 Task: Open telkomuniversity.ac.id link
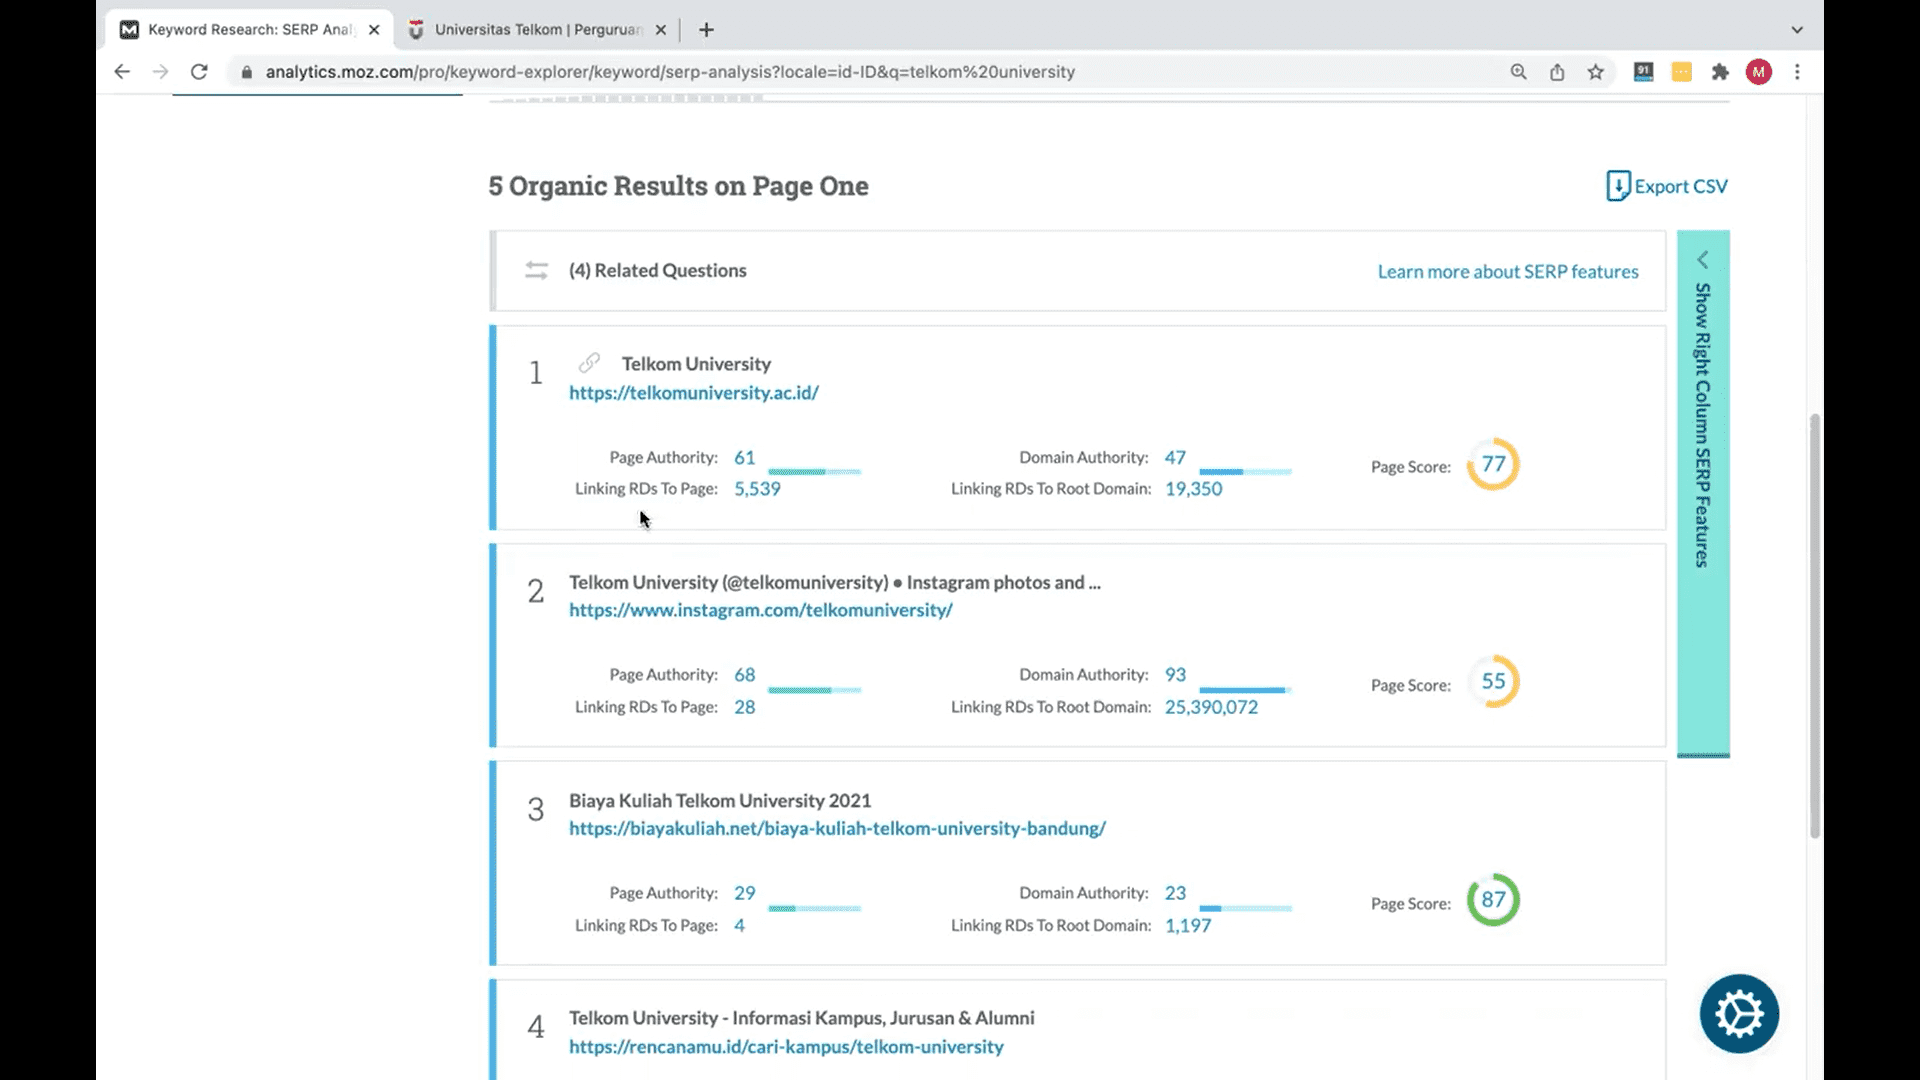(x=694, y=393)
